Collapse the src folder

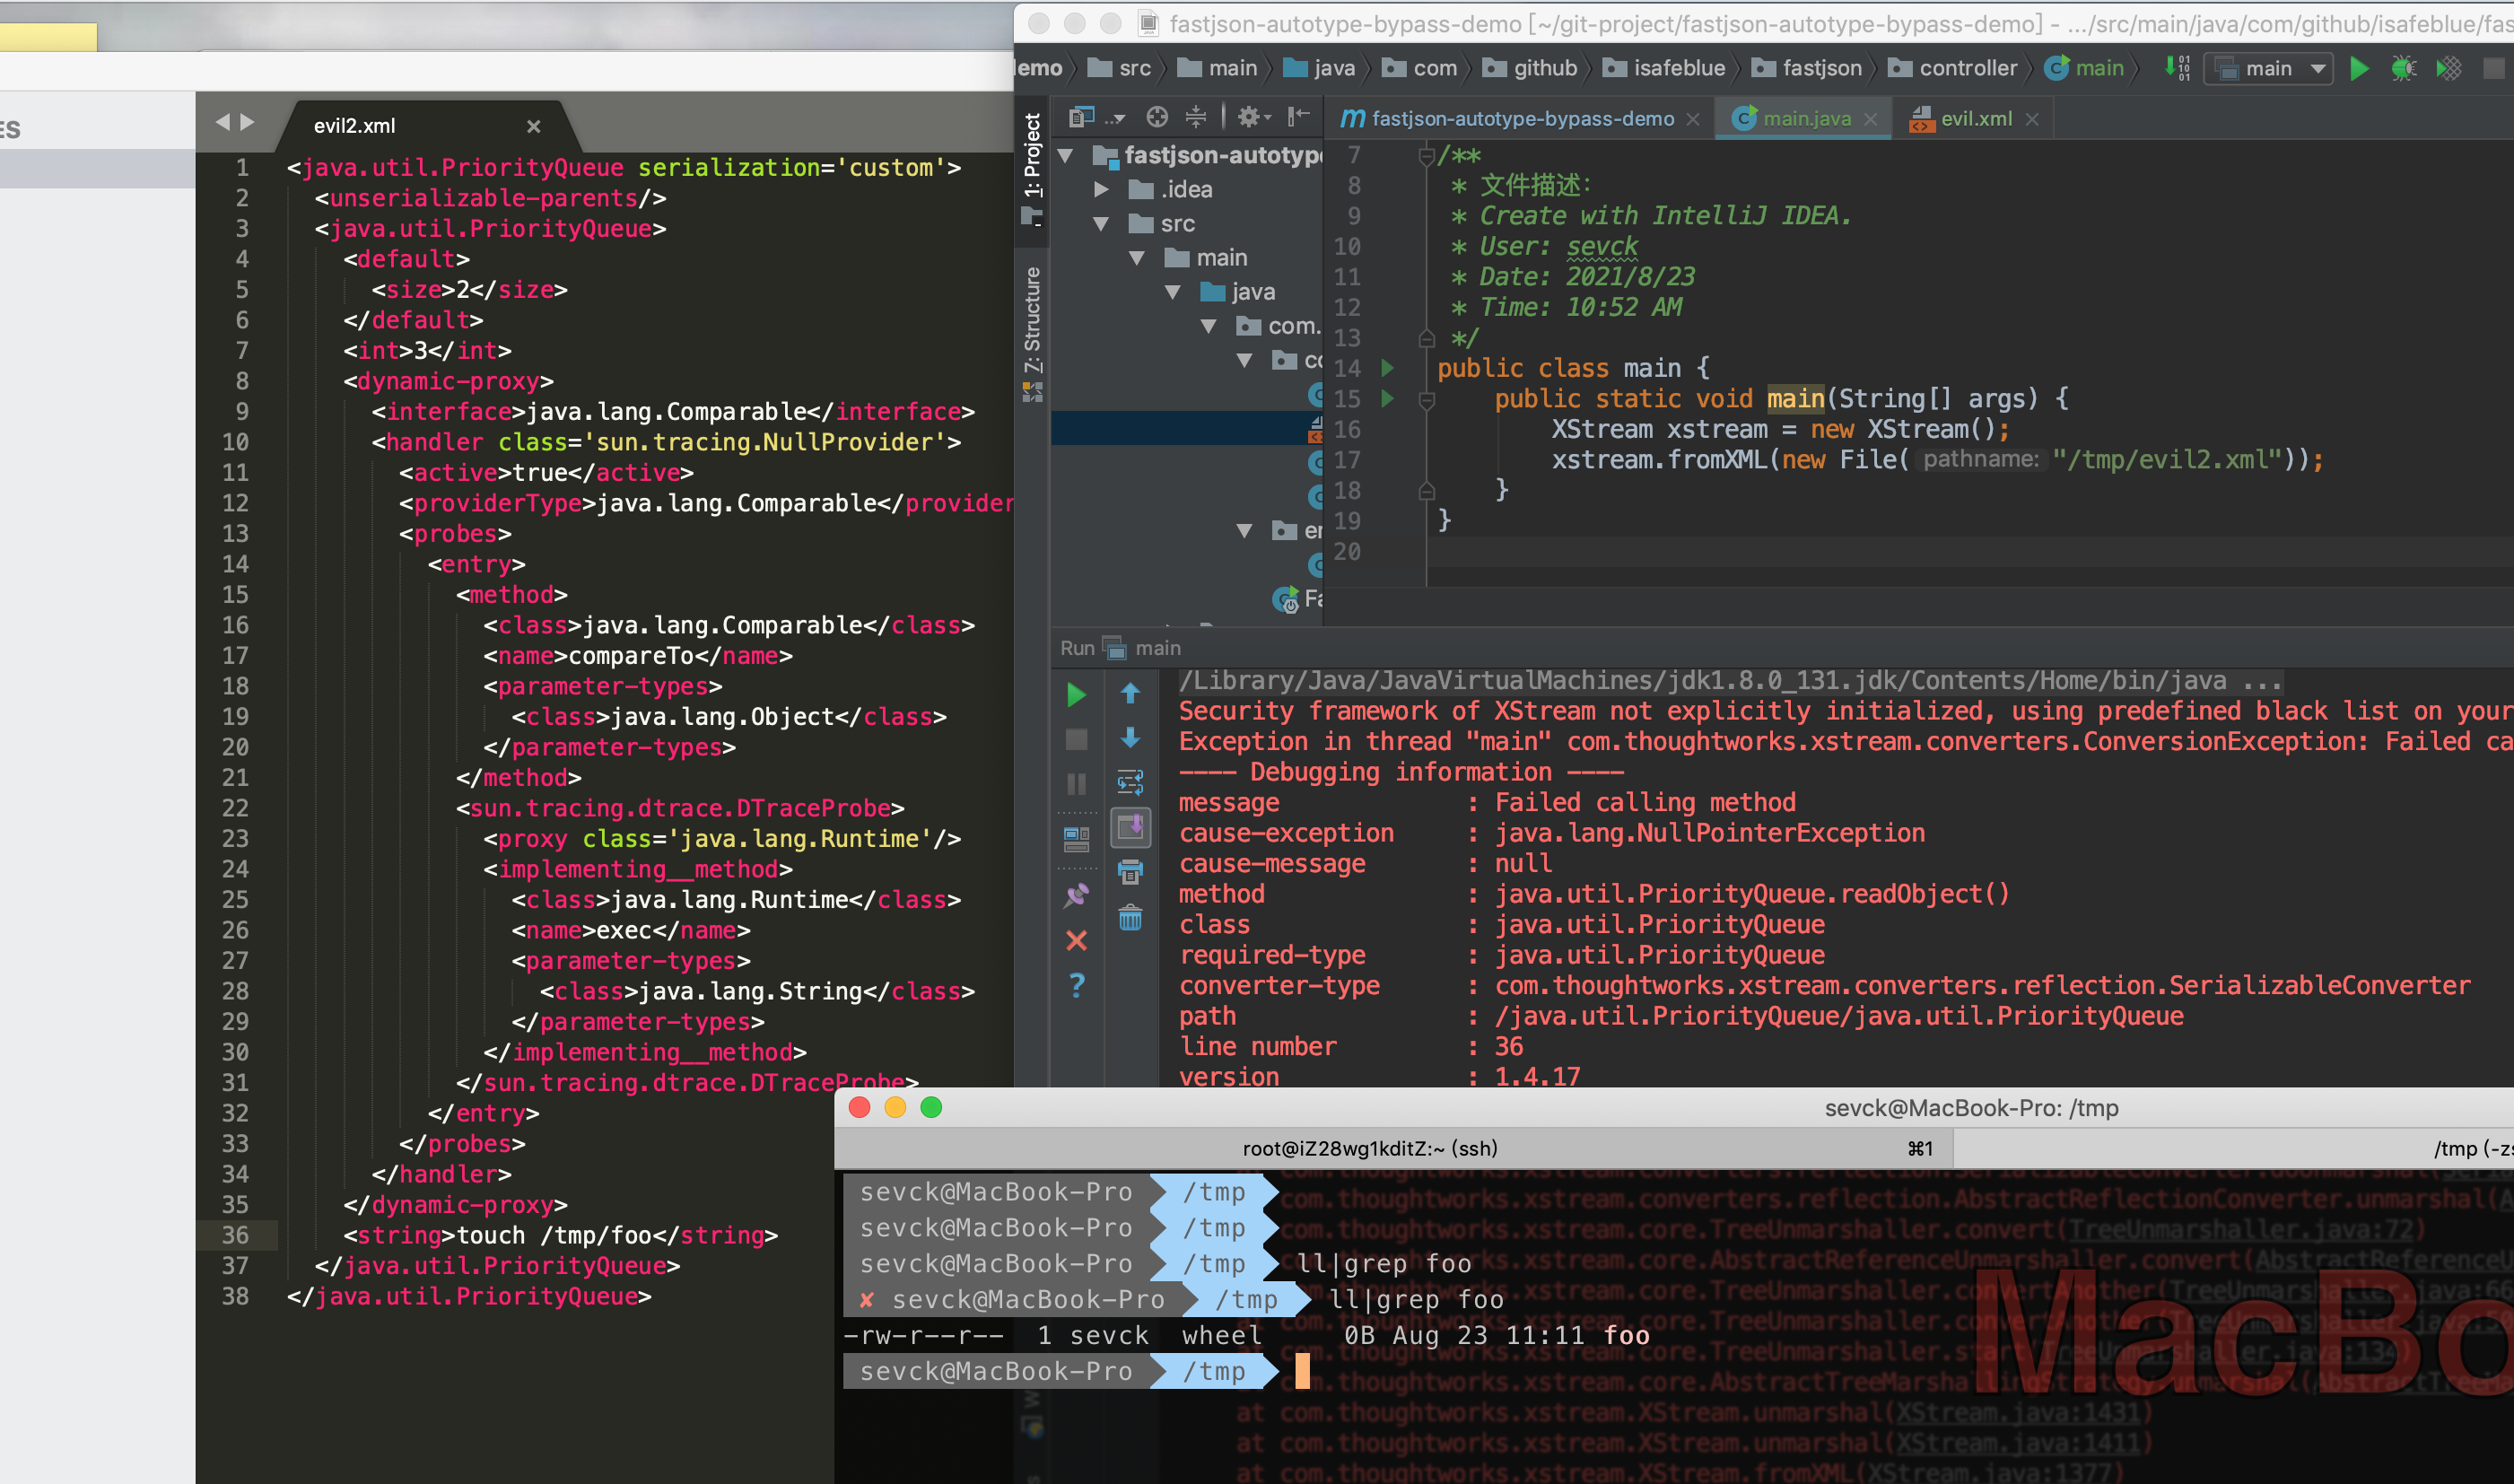coord(1100,223)
